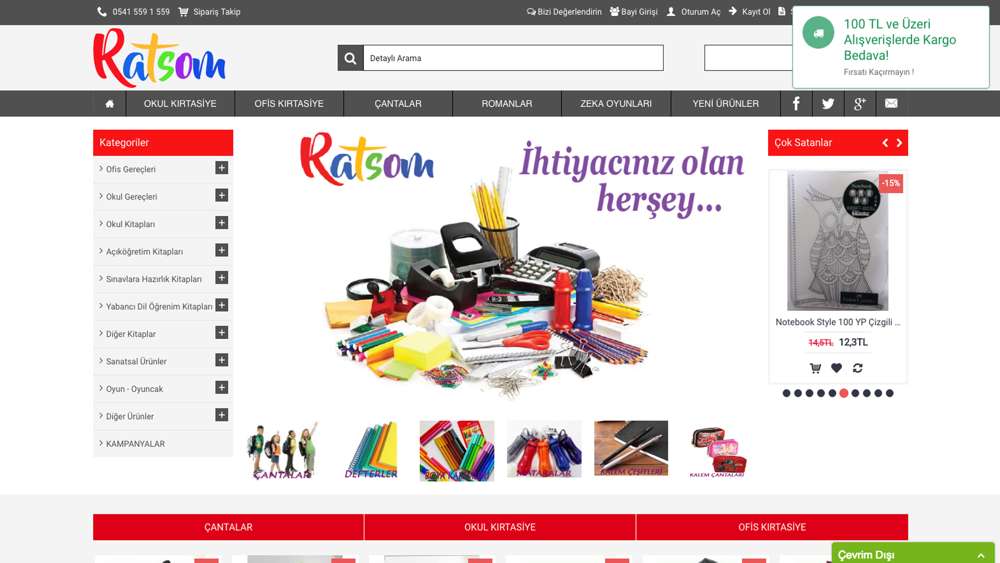Open Okul Kitapları category link
The height and width of the screenshot is (563, 1000).
tap(131, 224)
